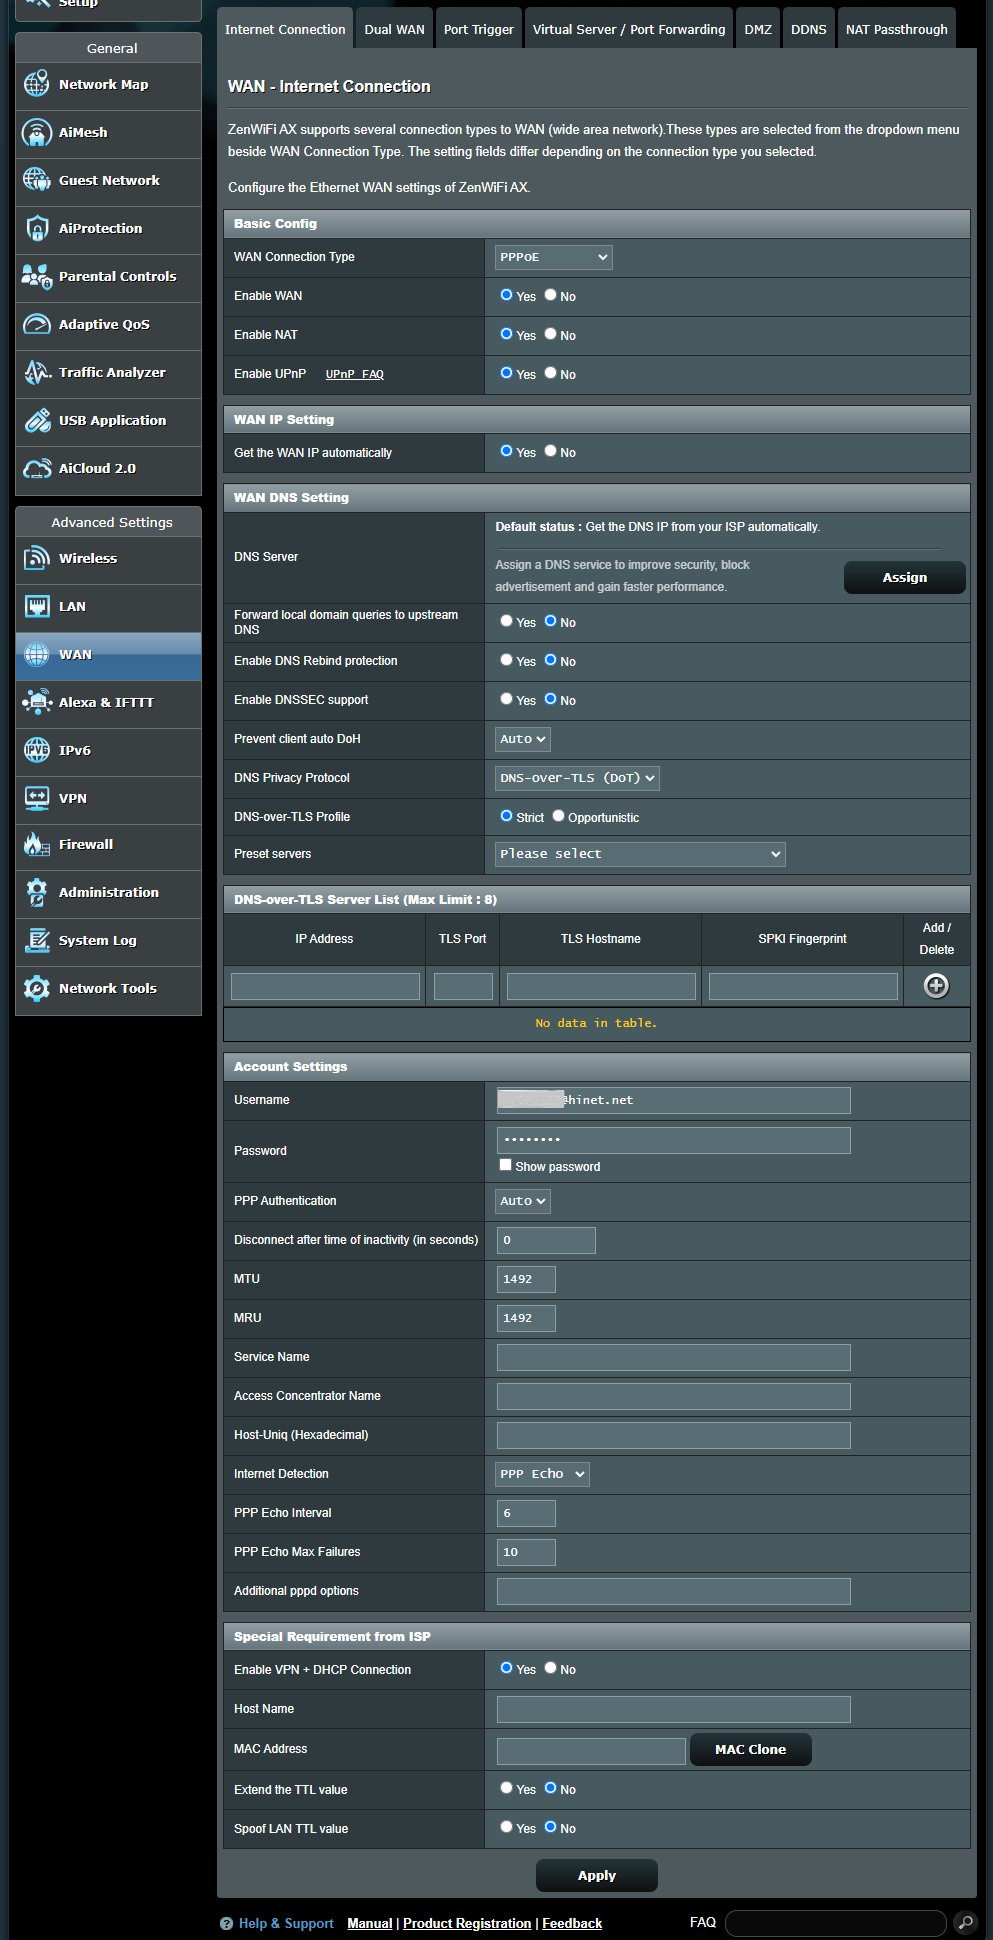Click the System Log icon
Viewport: 993px width, 1940px height.
pyautogui.click(x=37, y=940)
